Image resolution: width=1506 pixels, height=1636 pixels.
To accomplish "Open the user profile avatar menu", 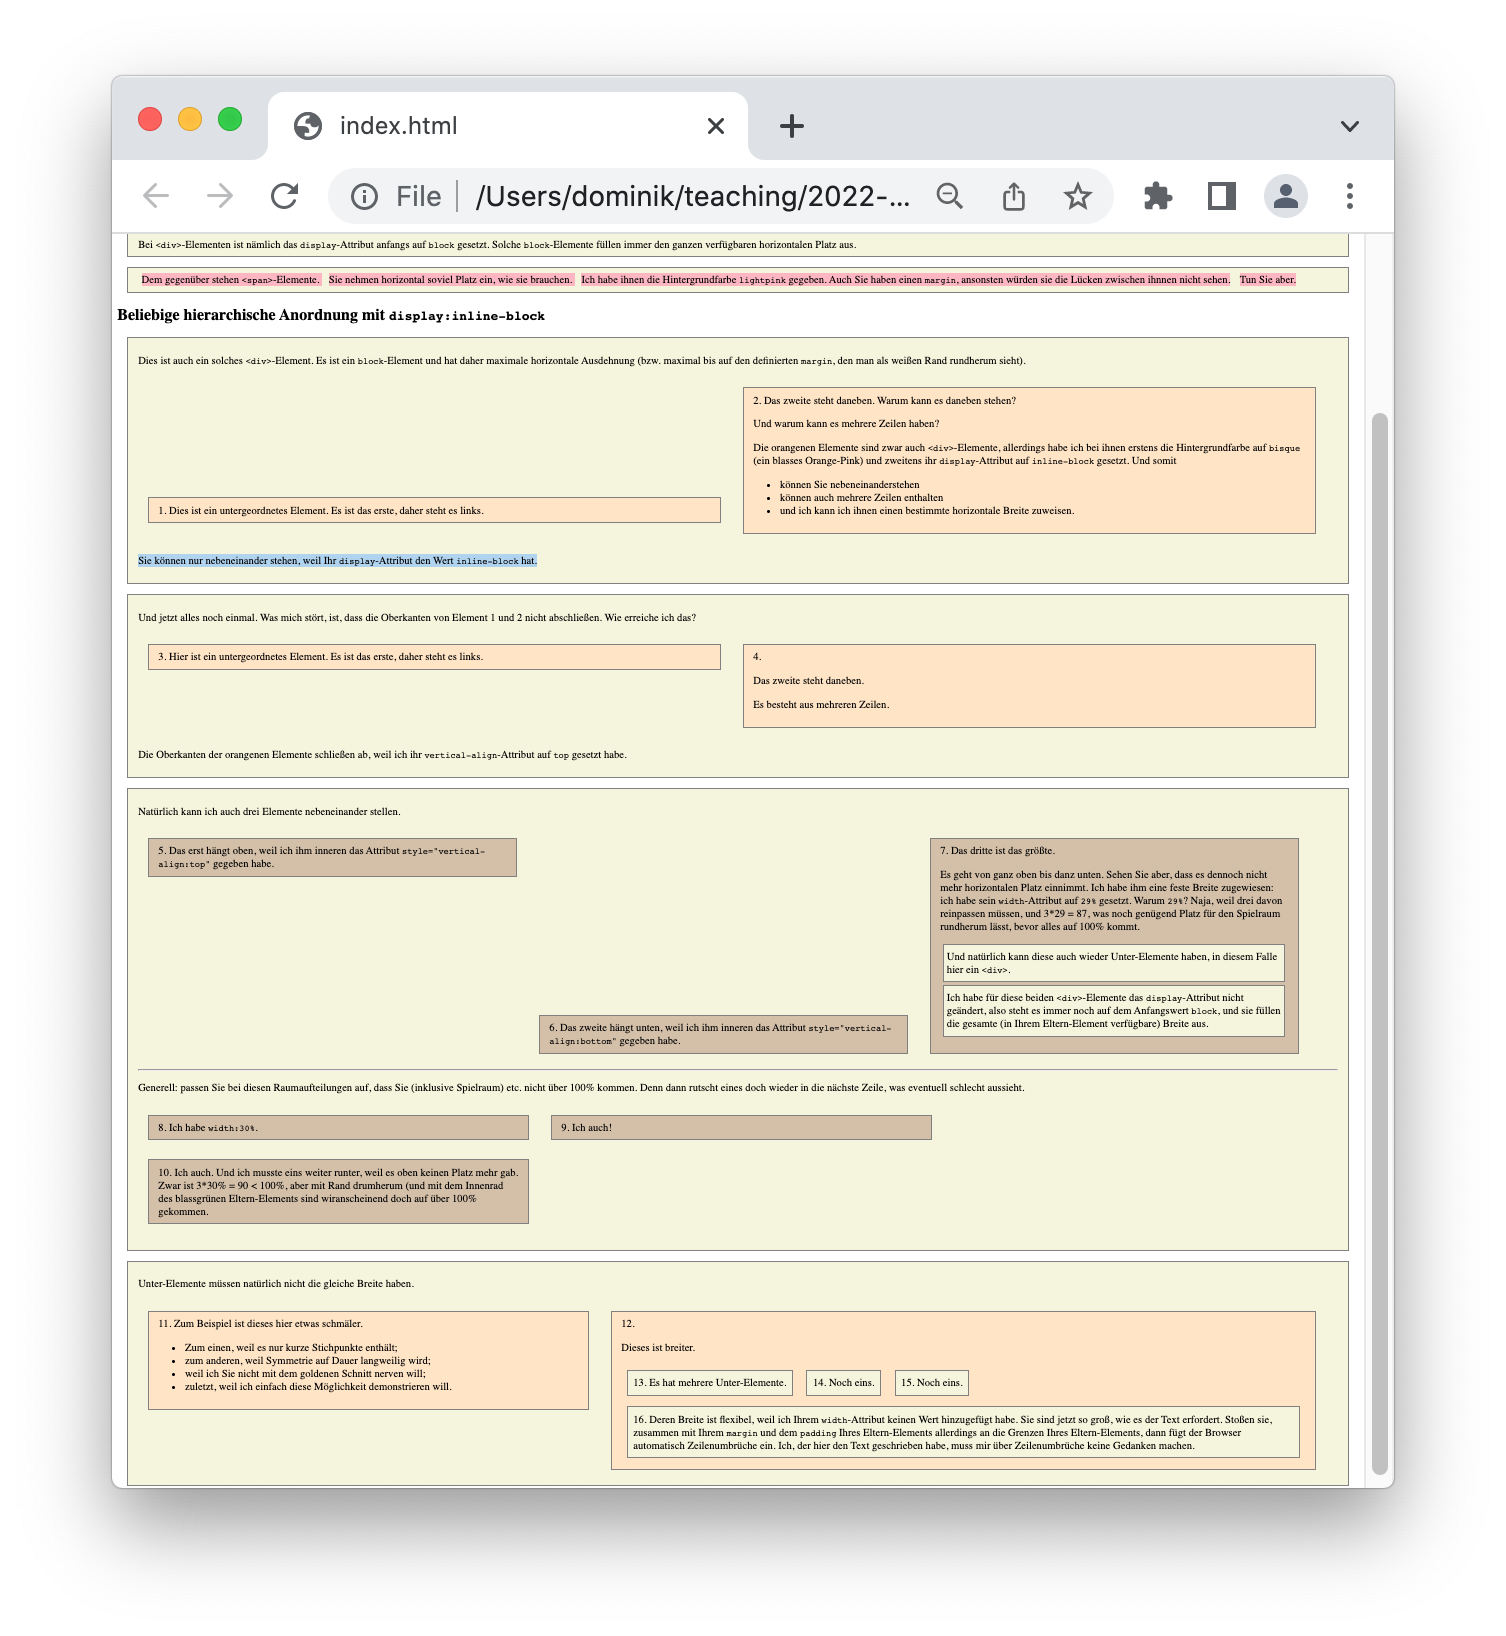I will pyautogui.click(x=1286, y=196).
